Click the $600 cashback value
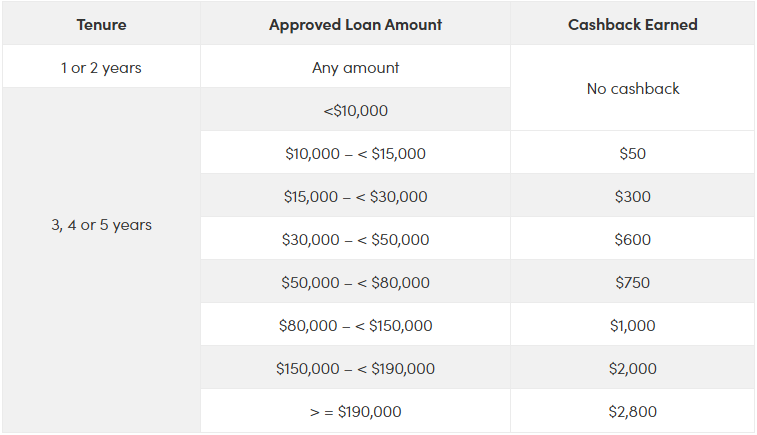The image size is (757, 435). click(x=632, y=240)
